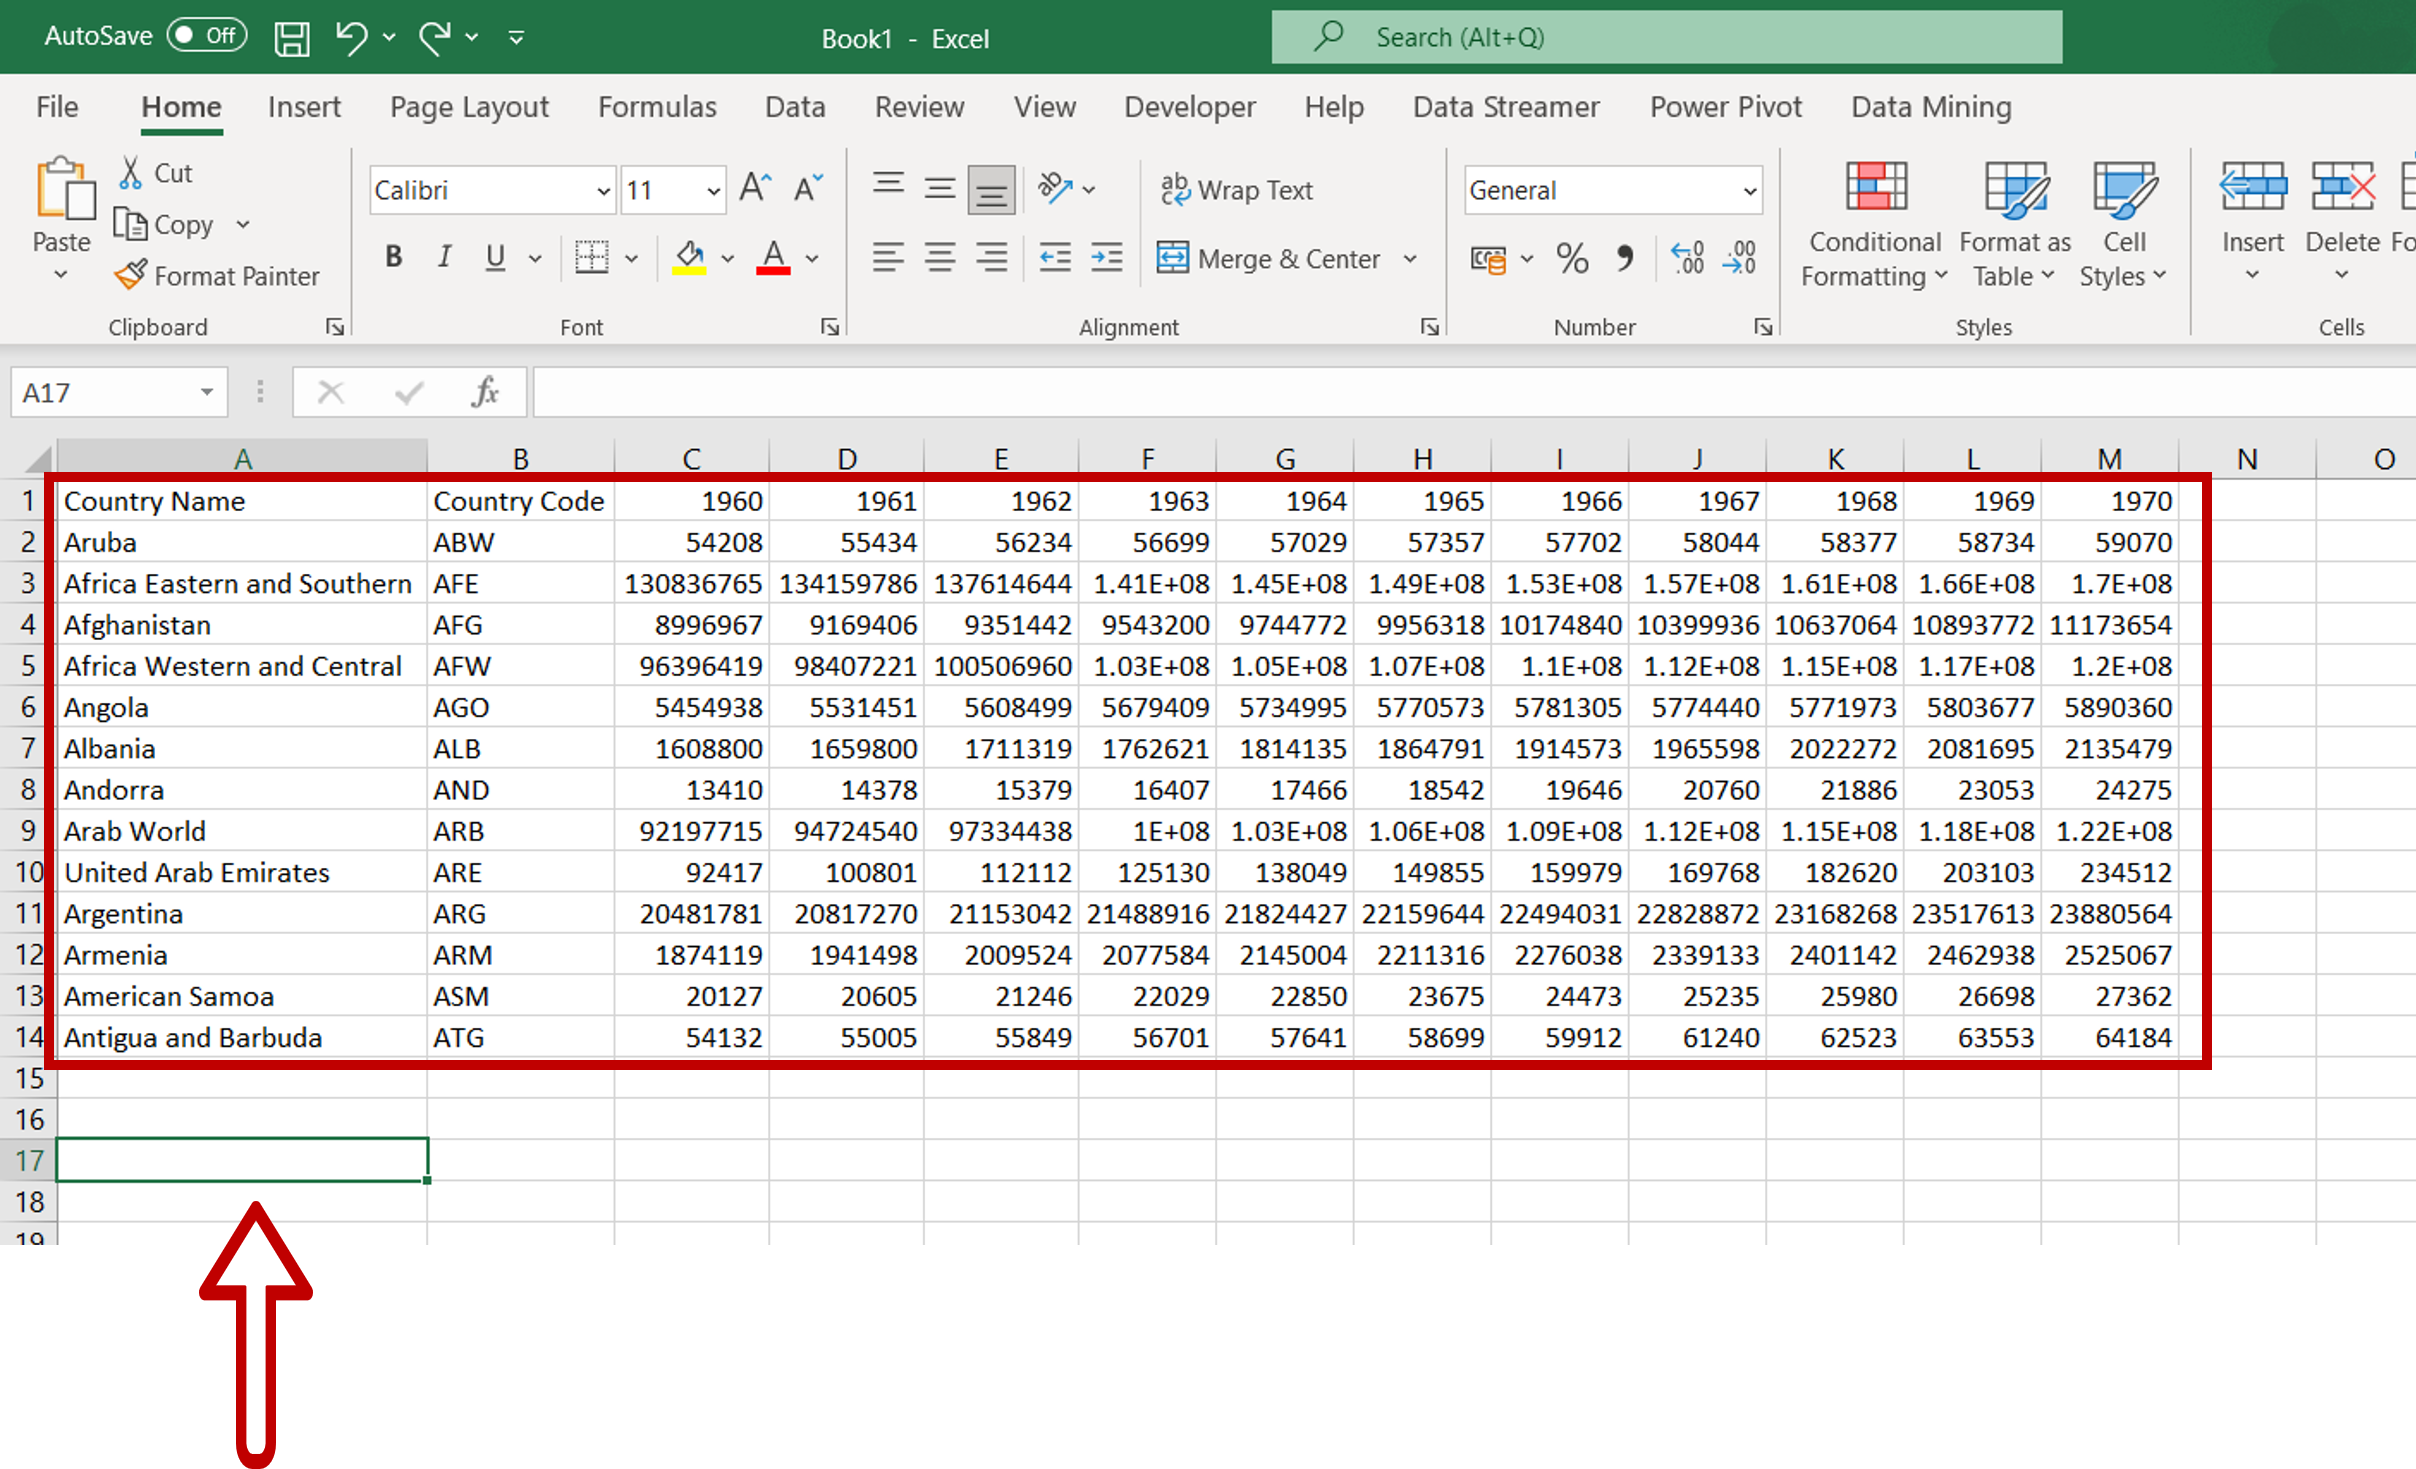Click inside the Search box
This screenshot has height=1469, width=2416.
1660,36
